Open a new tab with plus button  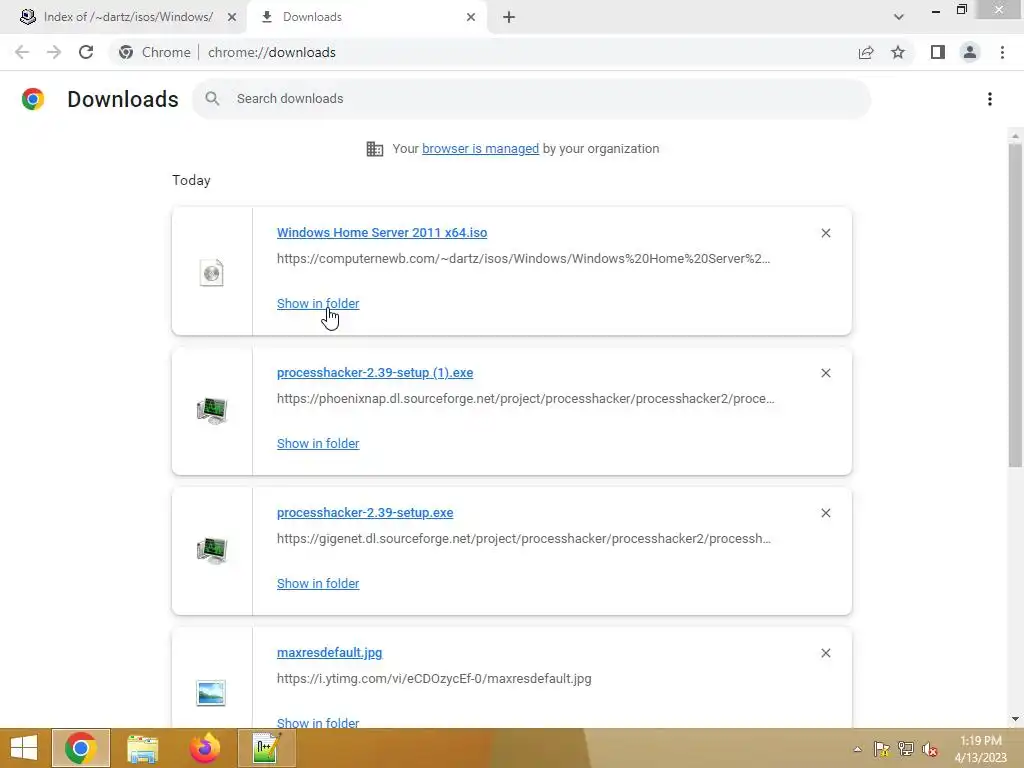[509, 17]
